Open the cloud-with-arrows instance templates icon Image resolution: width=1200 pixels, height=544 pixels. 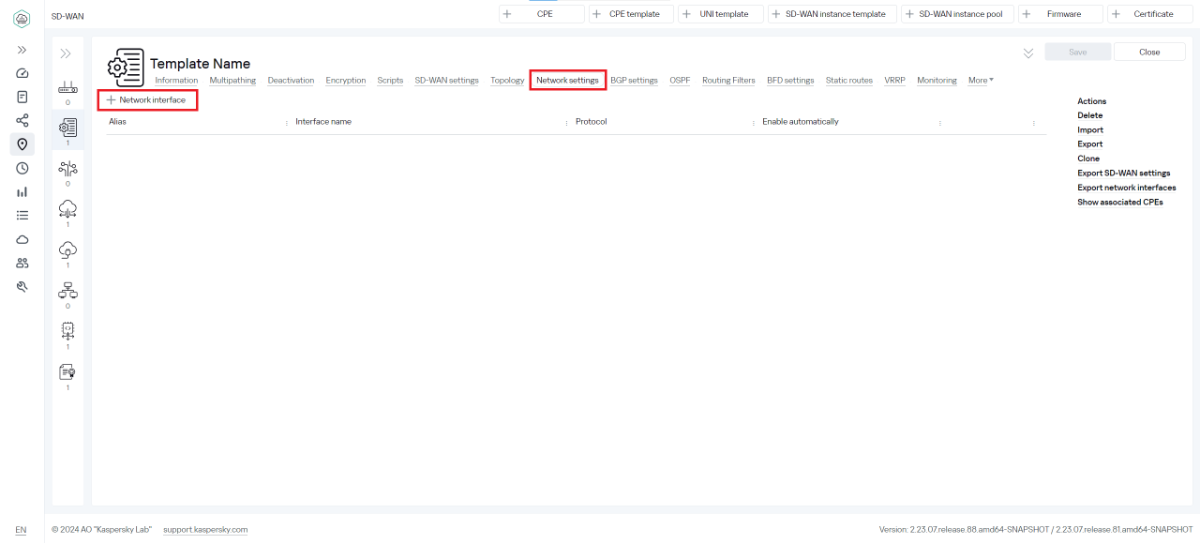(x=67, y=208)
